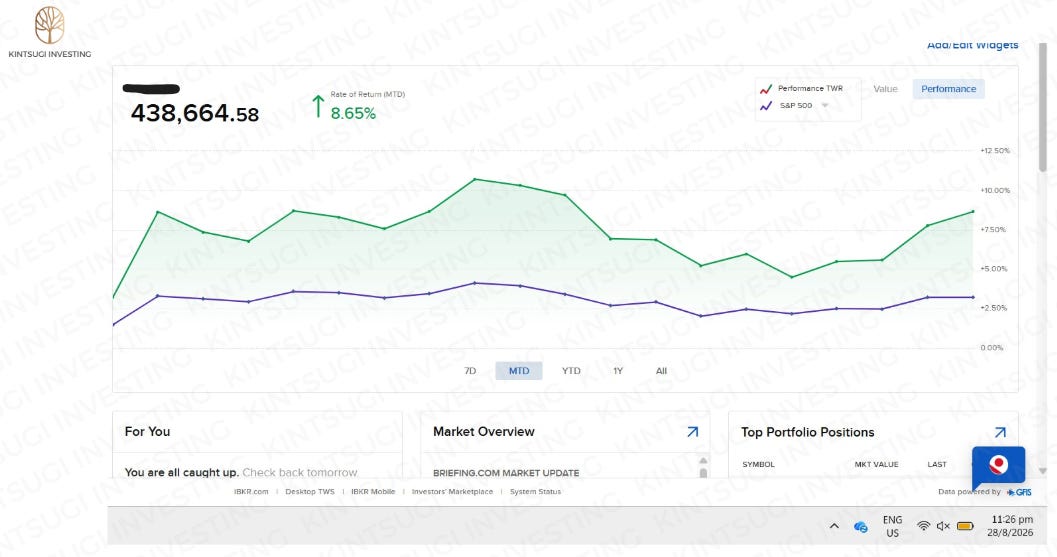This screenshot has width=1057, height=557.
Task: Switch chart to Performance view
Action: pos(948,89)
